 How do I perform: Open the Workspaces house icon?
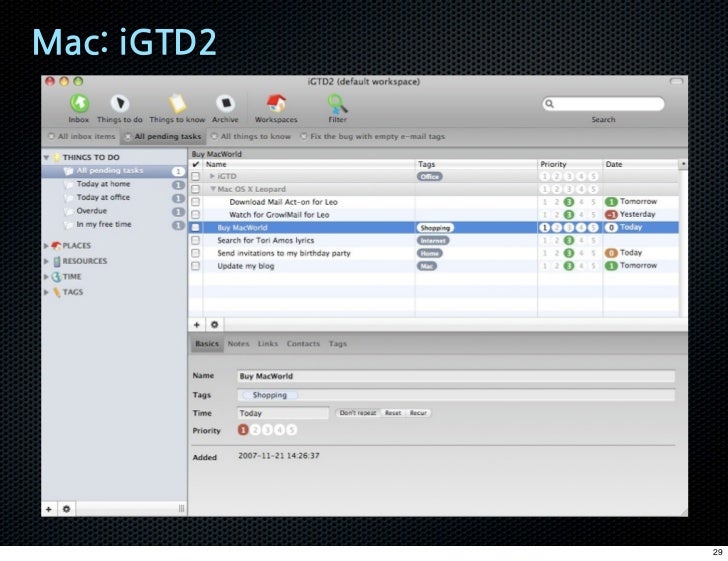[276, 103]
